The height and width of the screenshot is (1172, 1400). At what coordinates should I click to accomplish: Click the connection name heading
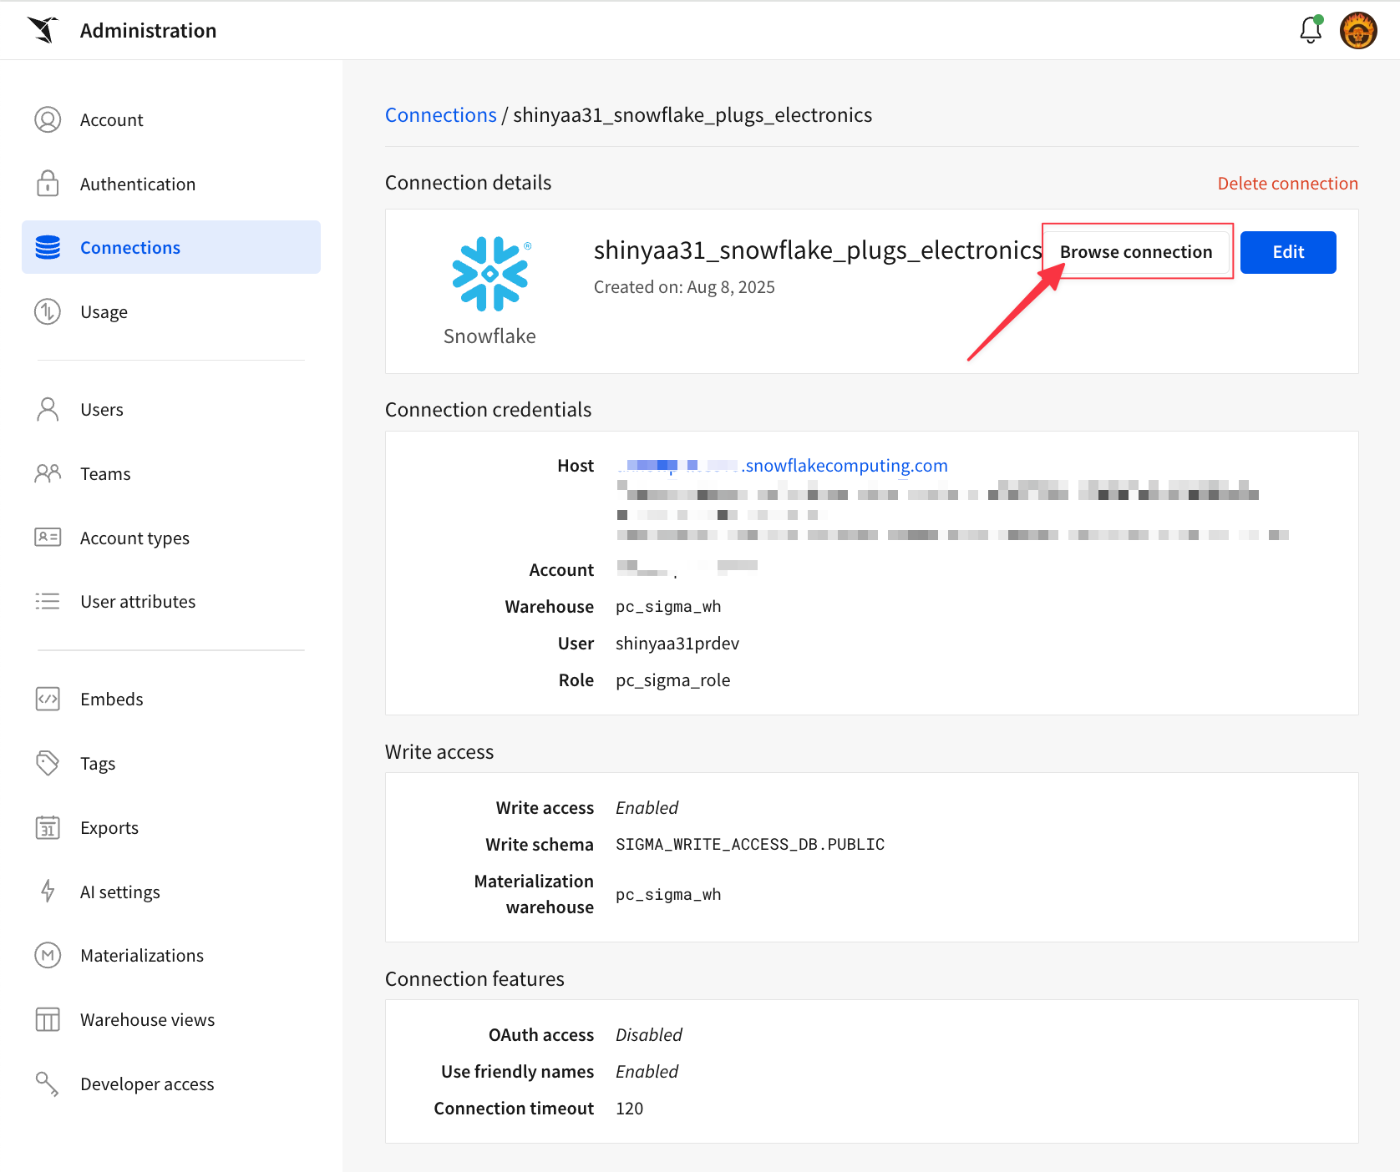[818, 250]
